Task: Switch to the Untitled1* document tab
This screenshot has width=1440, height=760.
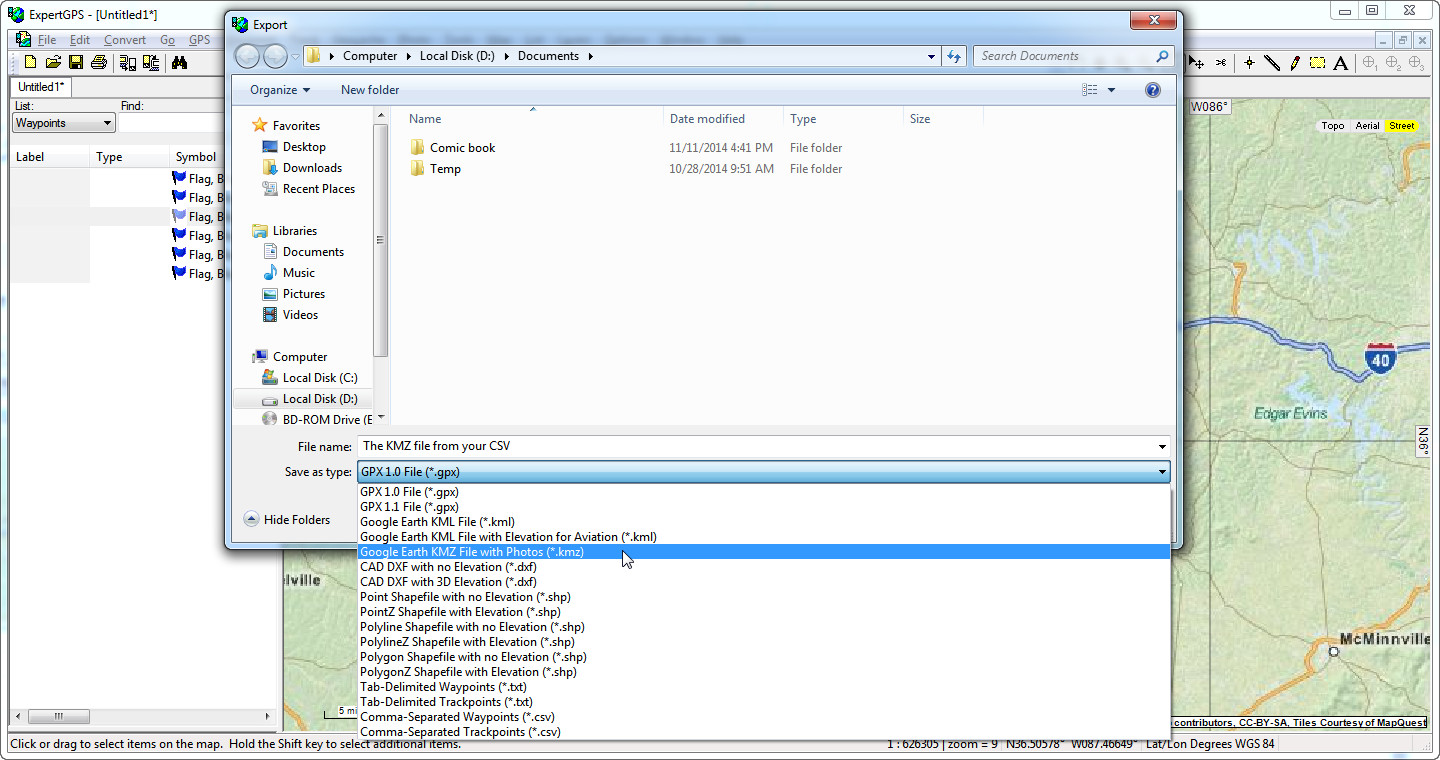Action: pos(41,87)
